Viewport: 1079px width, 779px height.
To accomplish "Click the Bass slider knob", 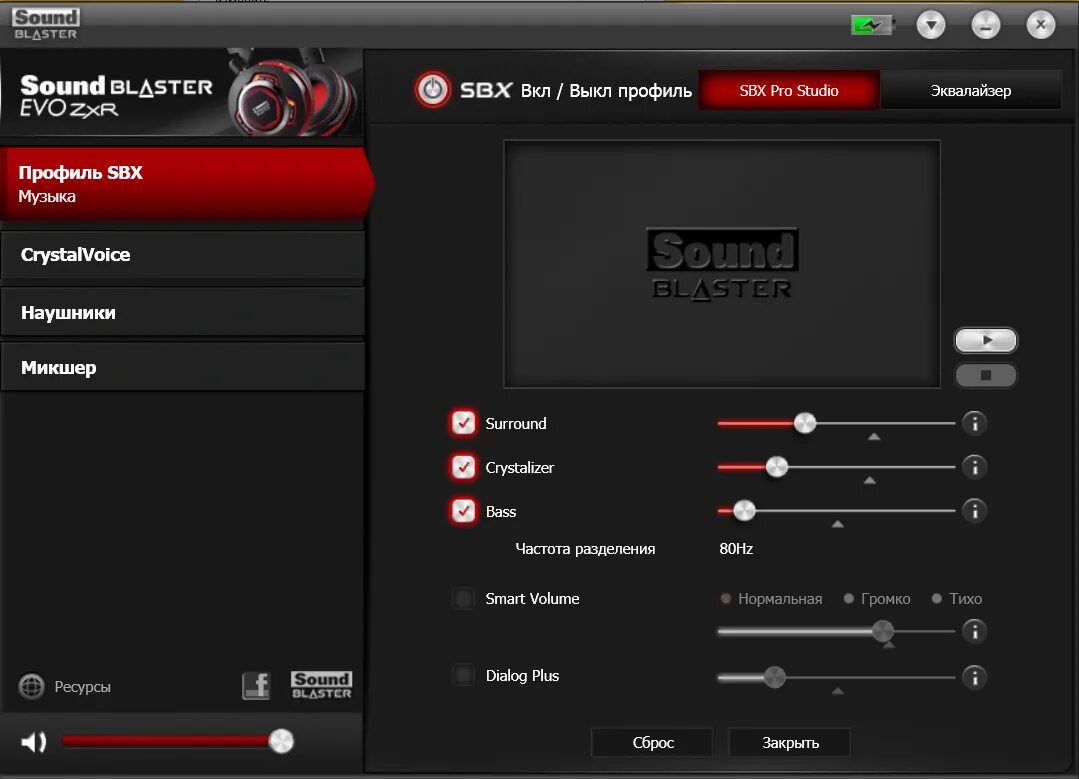I will click(744, 511).
